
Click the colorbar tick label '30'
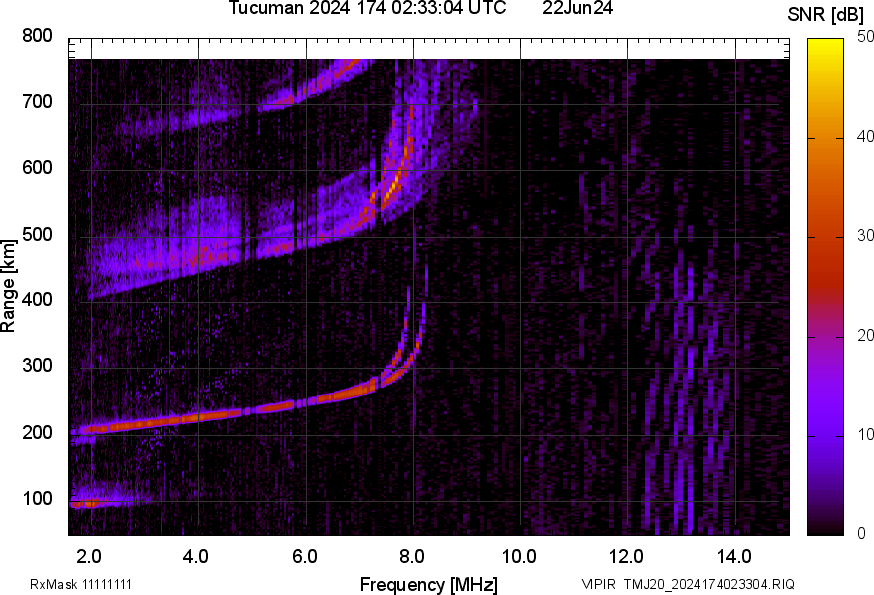coord(865,235)
